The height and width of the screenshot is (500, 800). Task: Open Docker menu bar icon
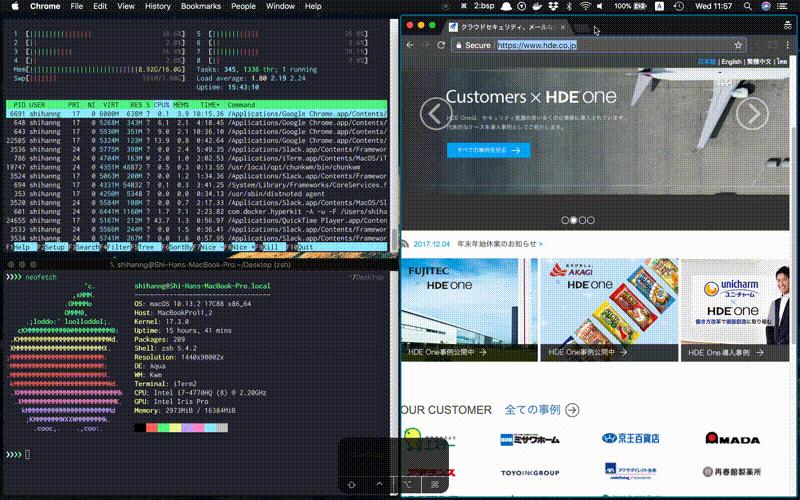click(x=537, y=6)
